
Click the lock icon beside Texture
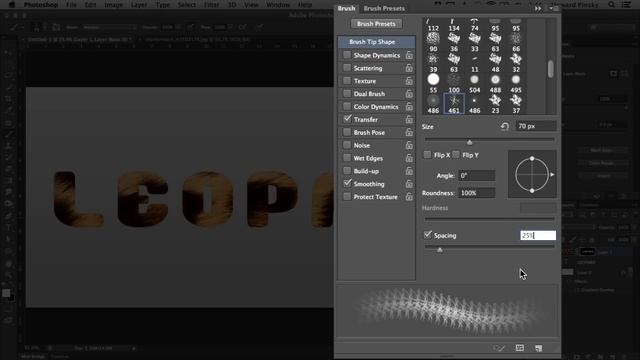click(x=409, y=81)
